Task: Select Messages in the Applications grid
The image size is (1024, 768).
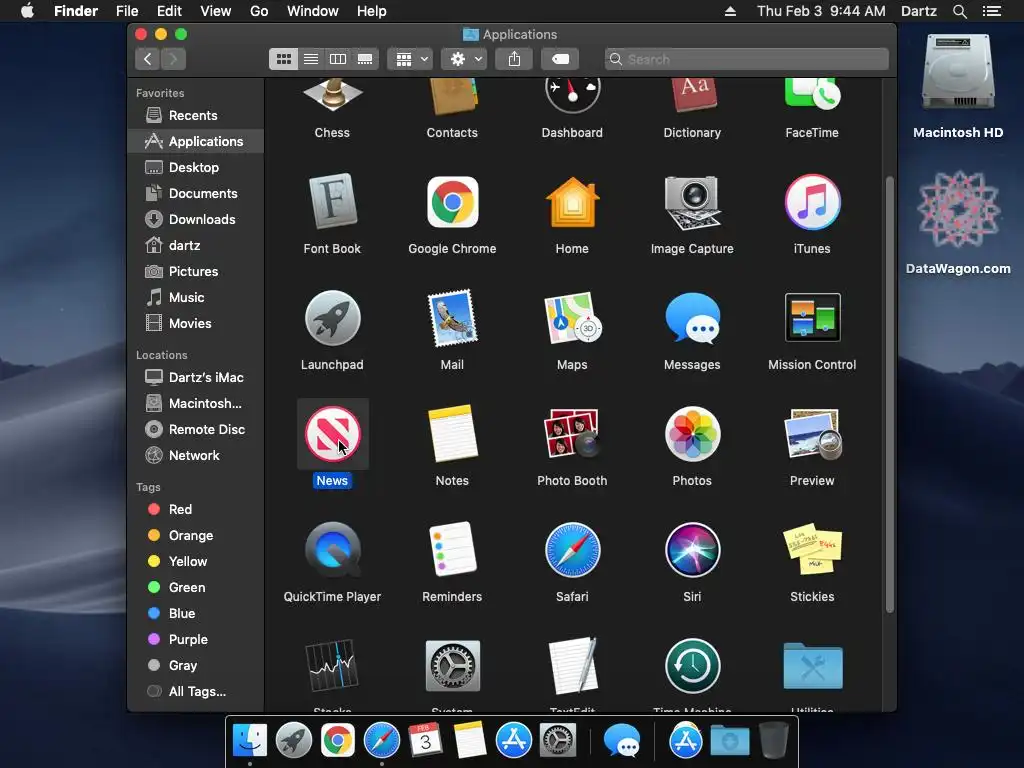Action: point(692,318)
